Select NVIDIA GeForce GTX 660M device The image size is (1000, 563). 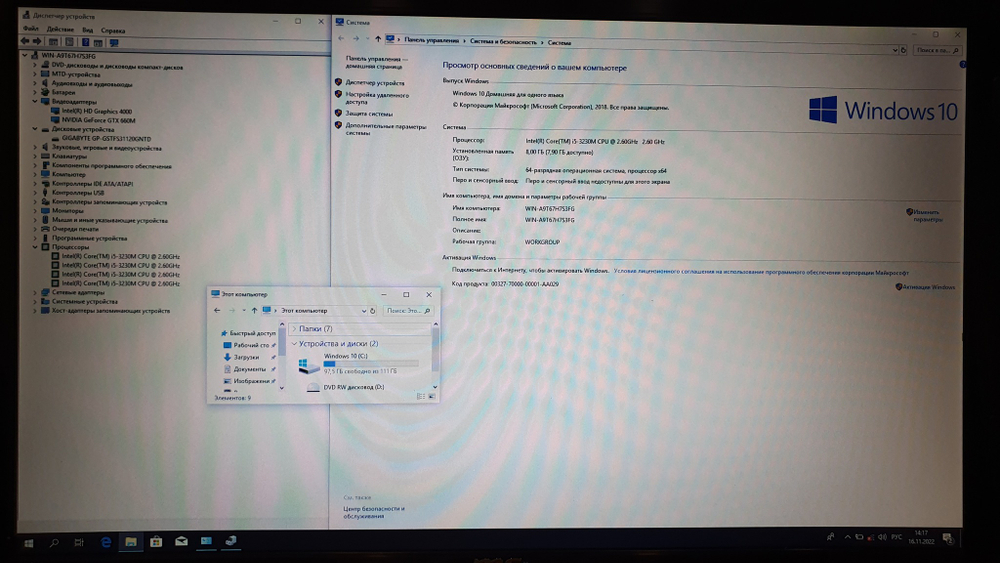(98, 120)
